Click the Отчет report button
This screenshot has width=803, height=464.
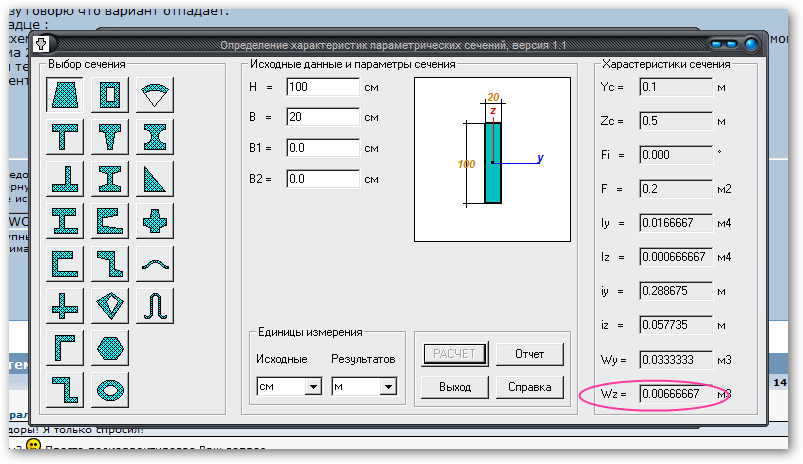(529, 354)
